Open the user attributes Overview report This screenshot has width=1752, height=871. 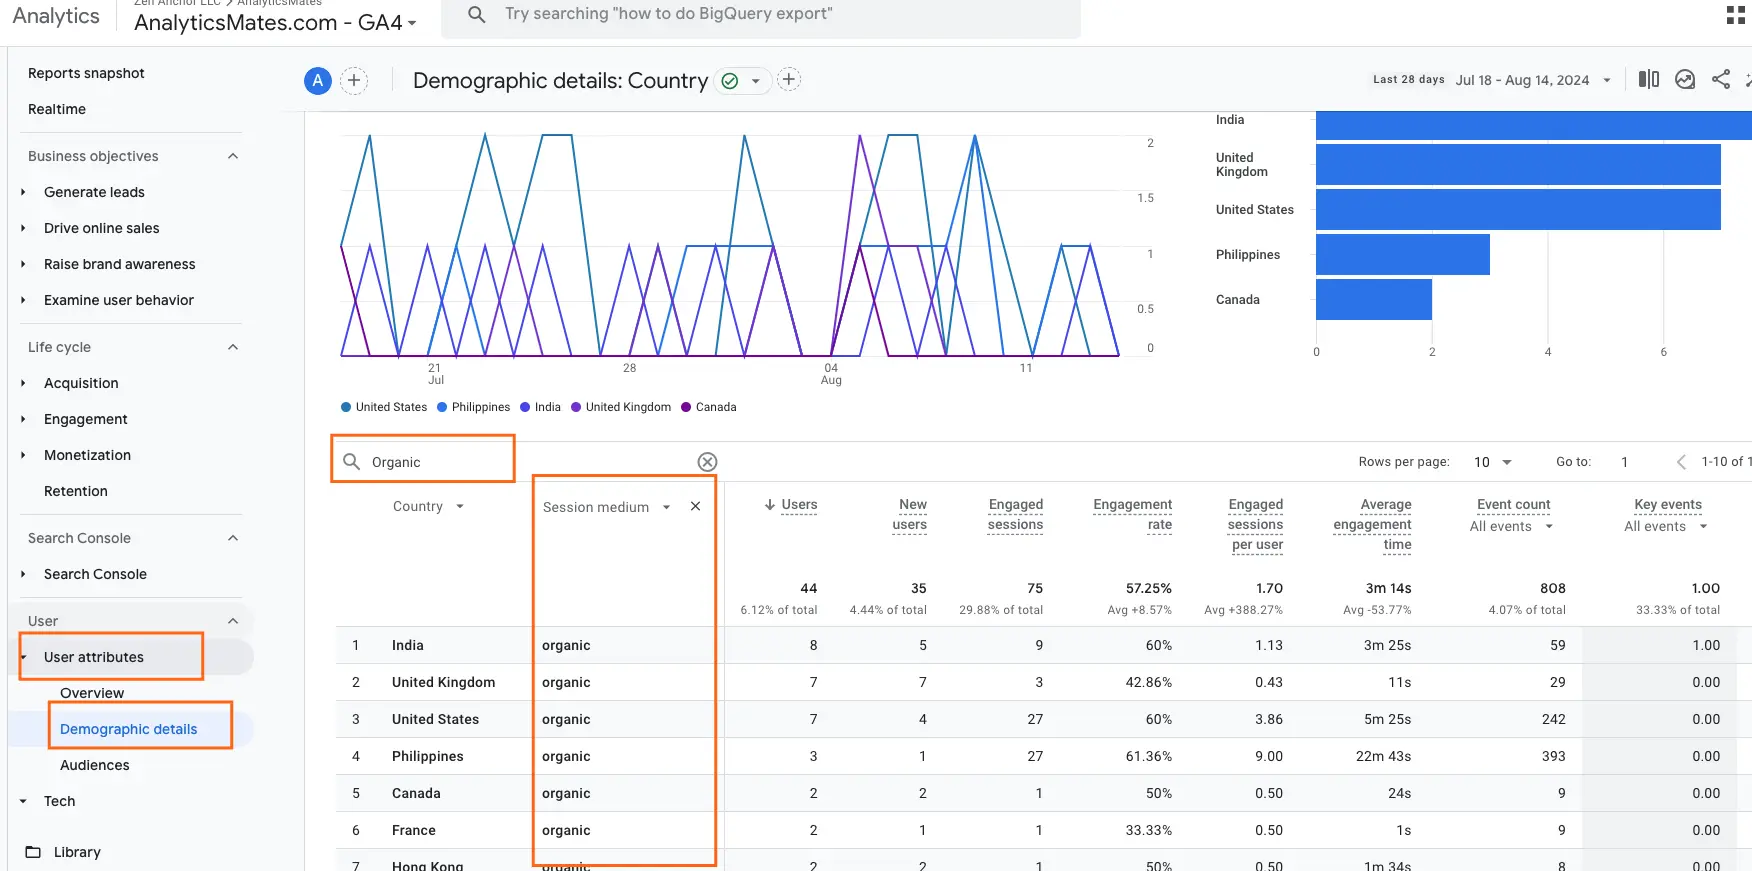pos(92,693)
